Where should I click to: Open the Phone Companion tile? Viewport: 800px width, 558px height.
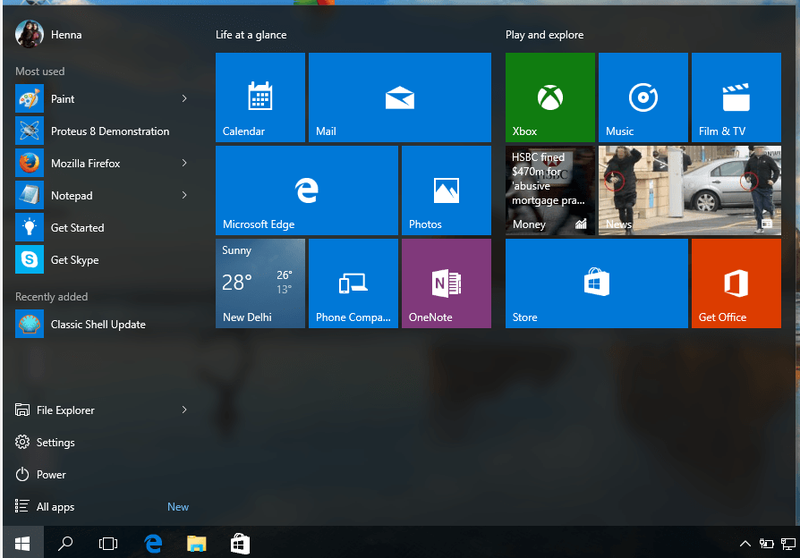click(x=353, y=284)
